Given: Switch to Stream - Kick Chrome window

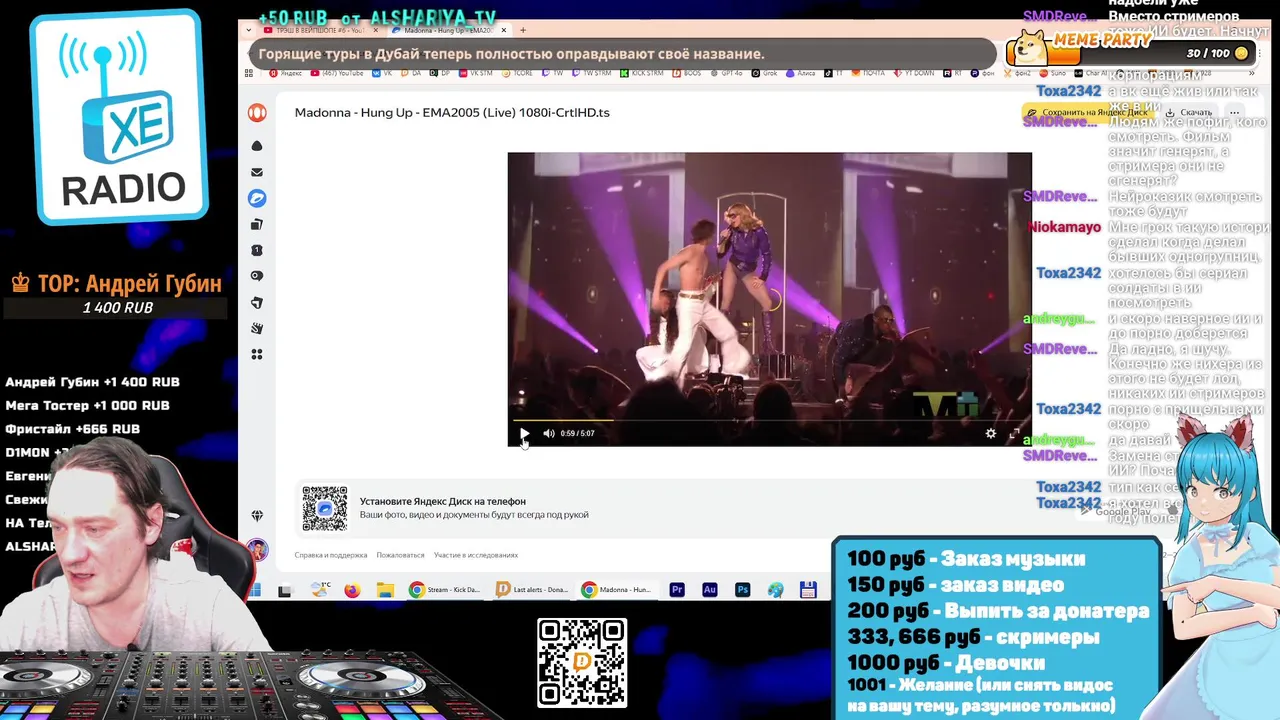Looking at the screenshot, I should [445, 590].
